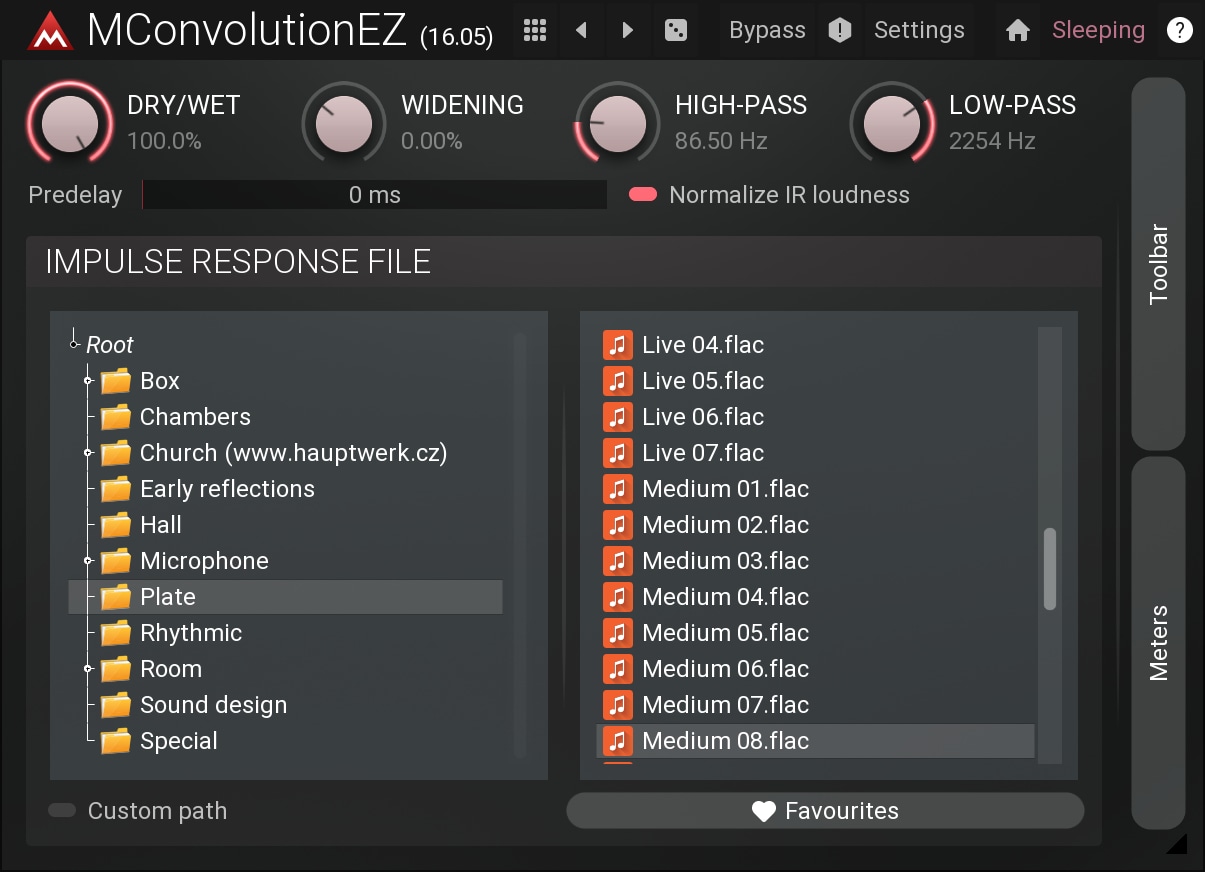Click the Sleeping status label
The height and width of the screenshot is (872, 1205).
click(1098, 30)
